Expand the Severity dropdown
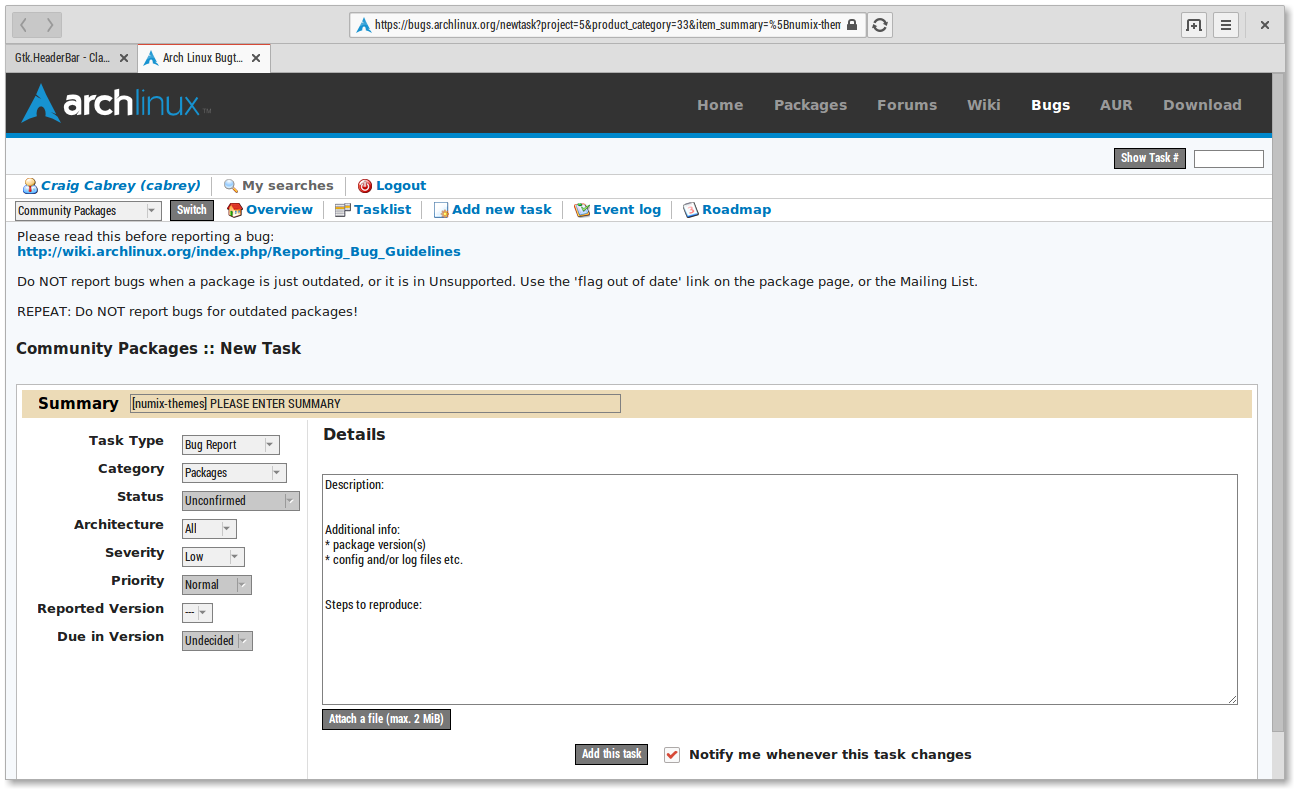Screen dimensions: 1294x789 pos(213,557)
